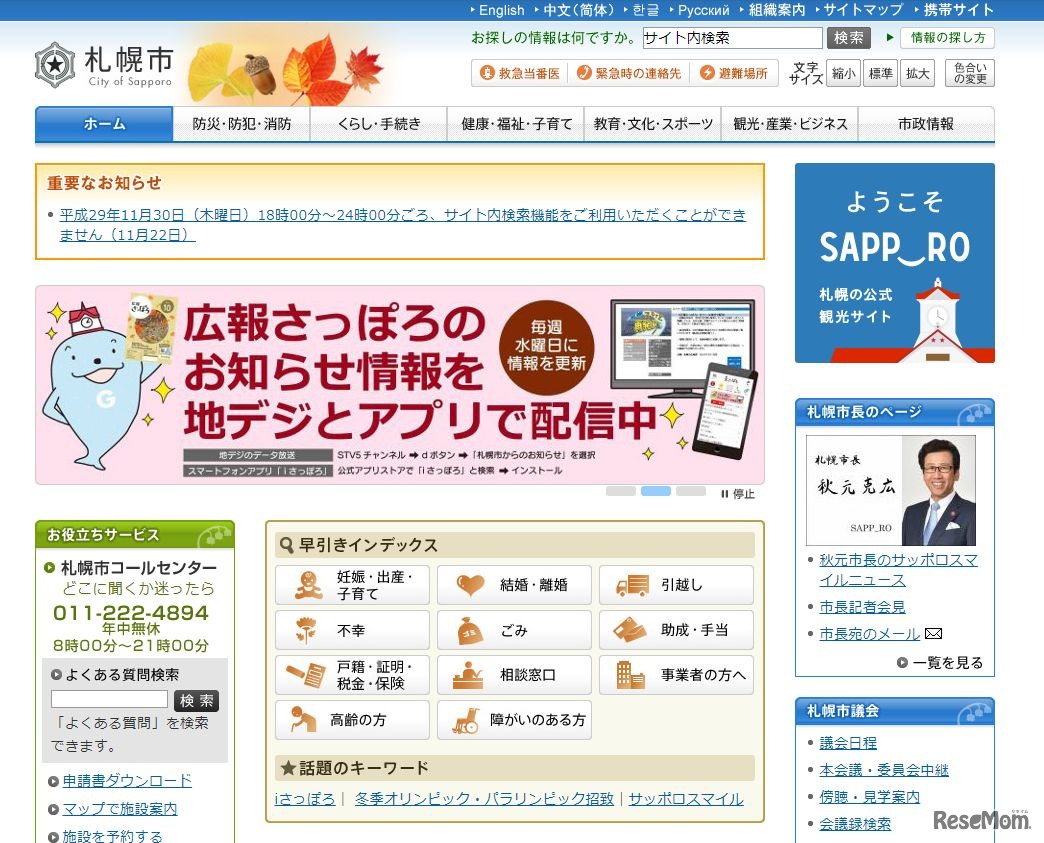Open emergency contacts (緊急時の連絡先)

(629, 73)
